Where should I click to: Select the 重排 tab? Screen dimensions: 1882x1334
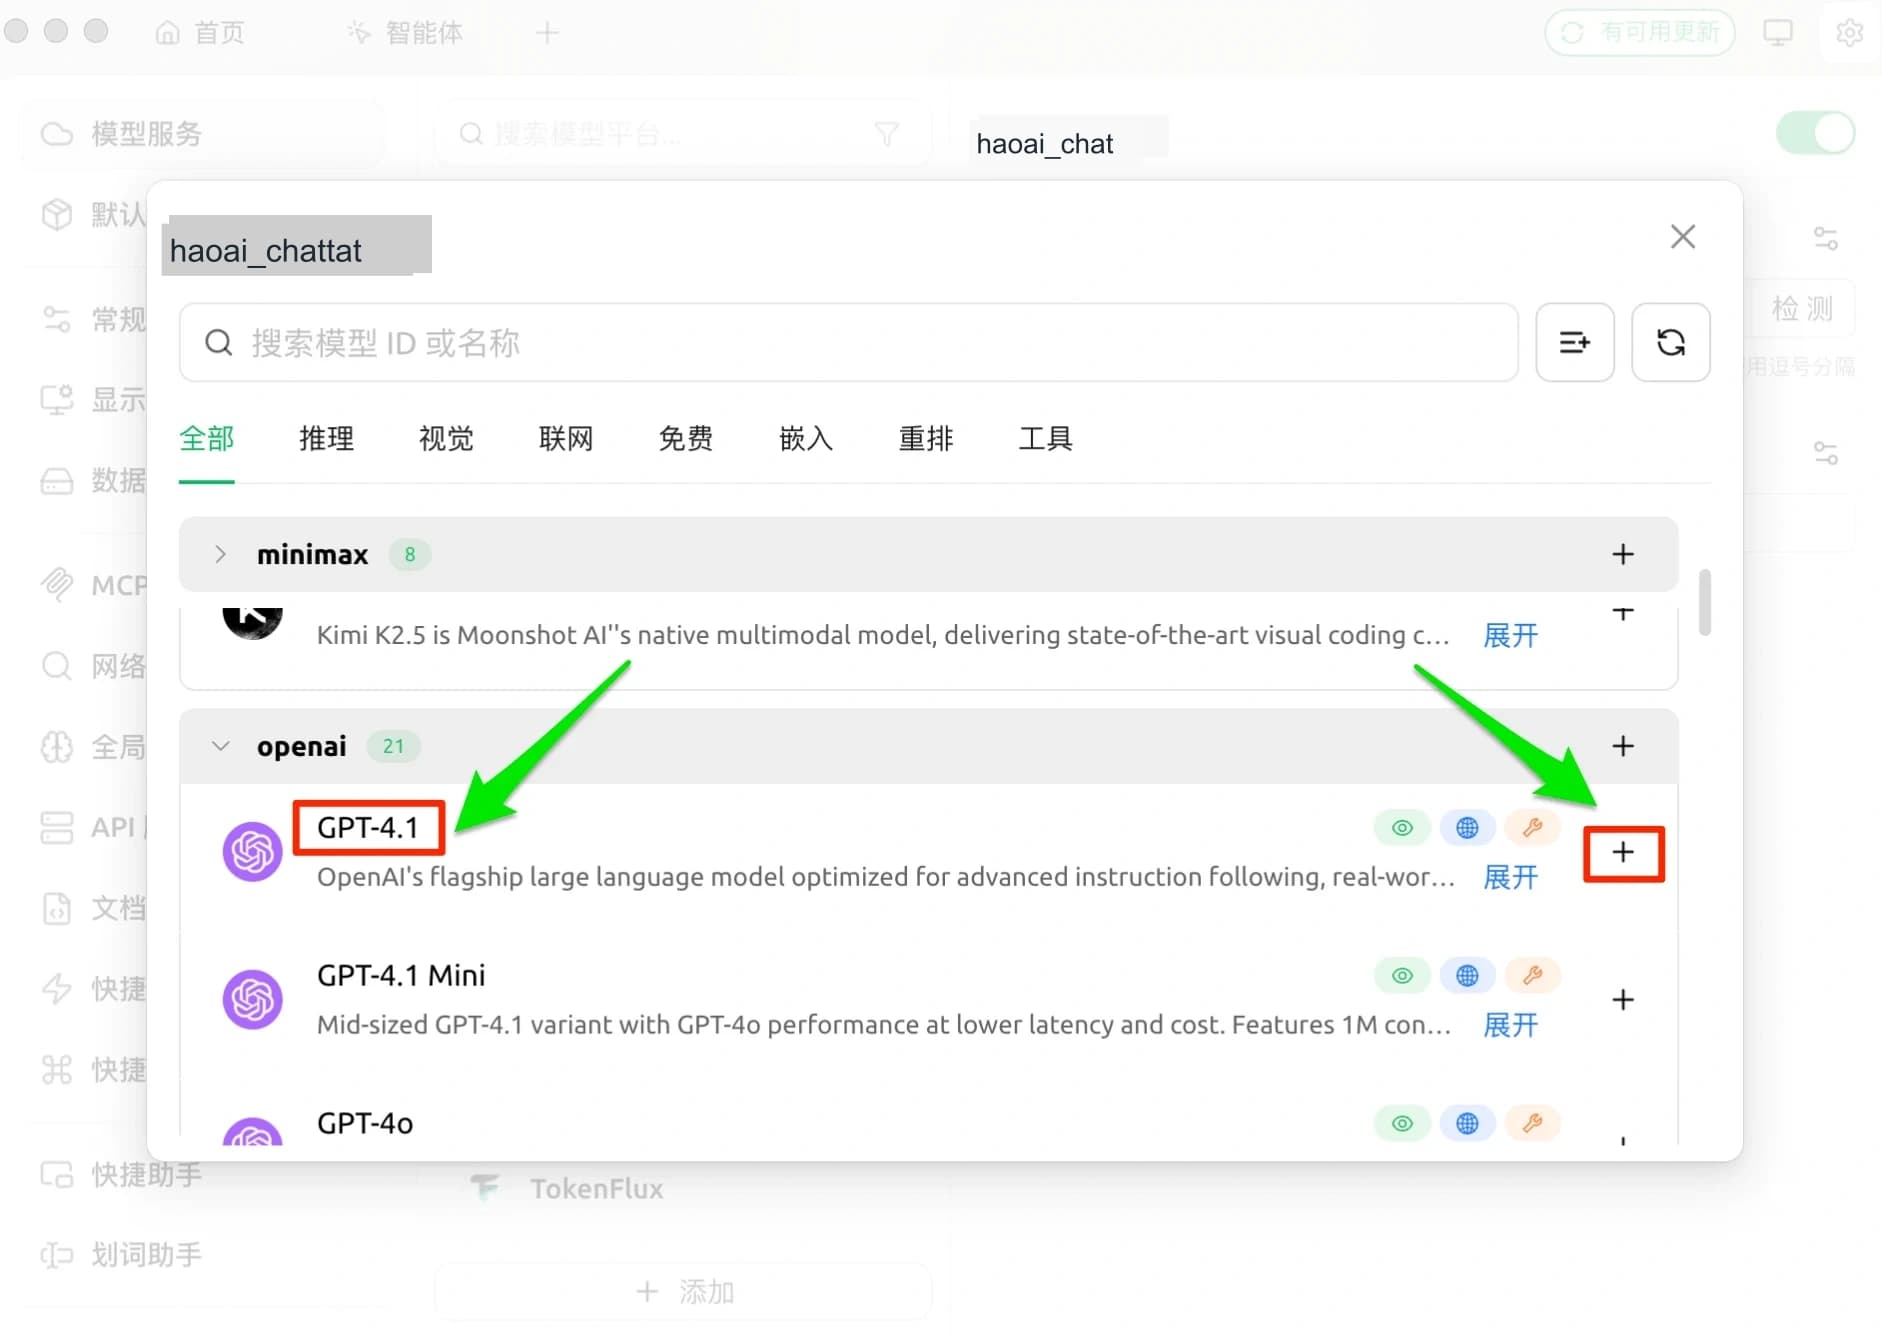[926, 439]
